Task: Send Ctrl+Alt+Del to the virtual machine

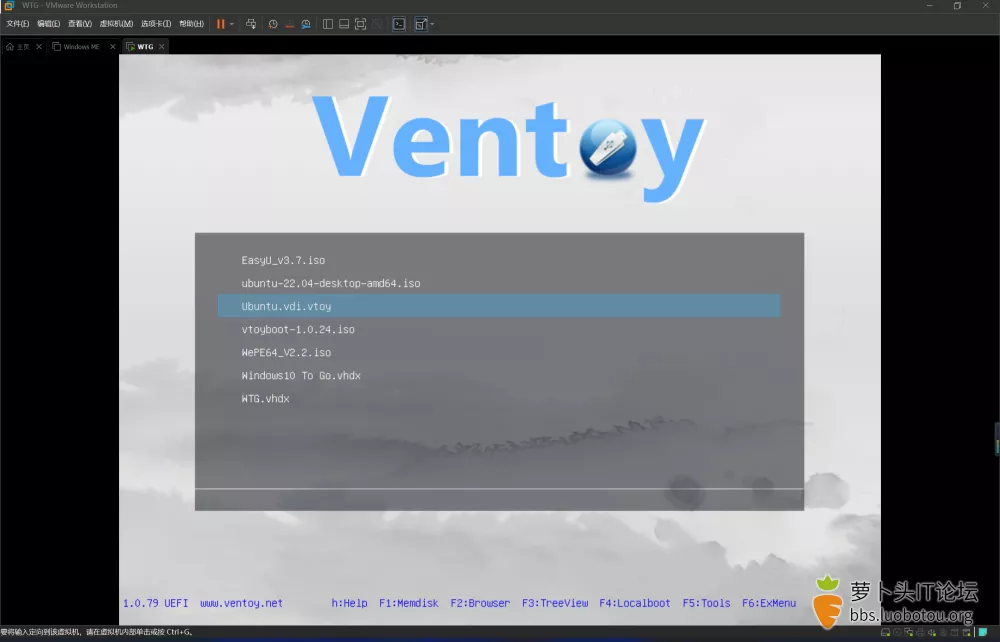Action: [251, 24]
